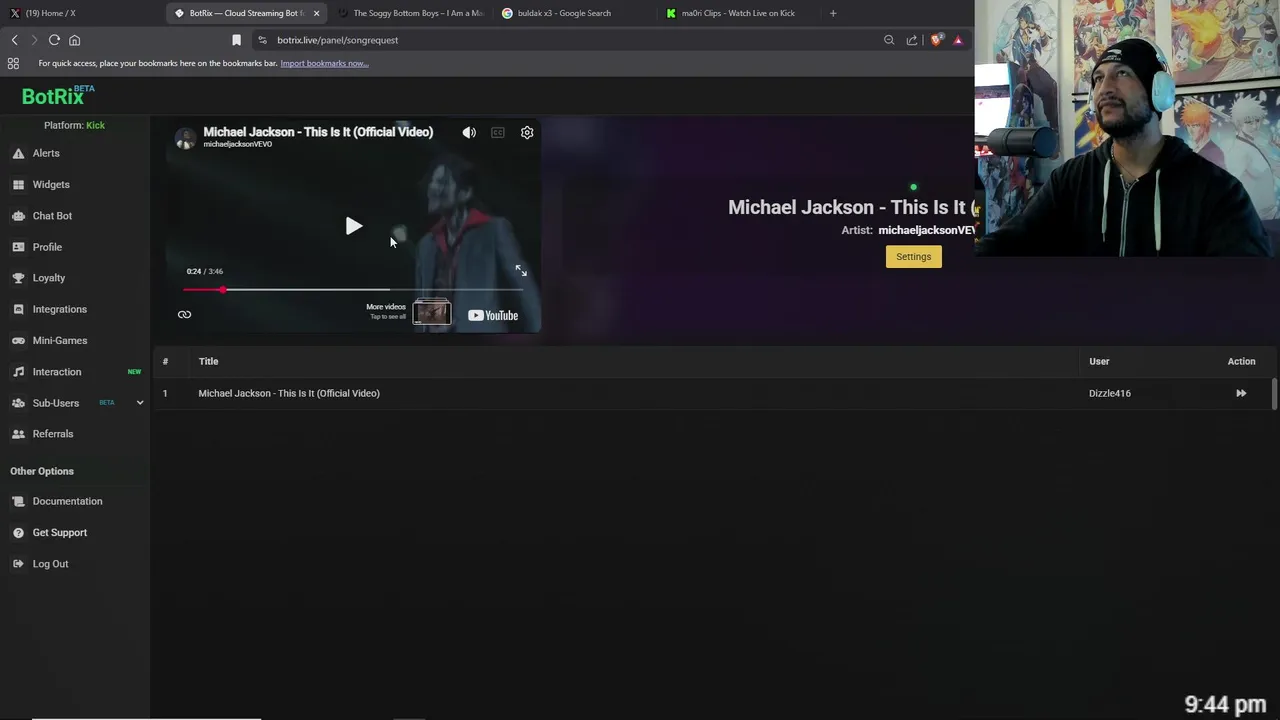
Task: Open the Loyalty section
Action: click(x=48, y=278)
